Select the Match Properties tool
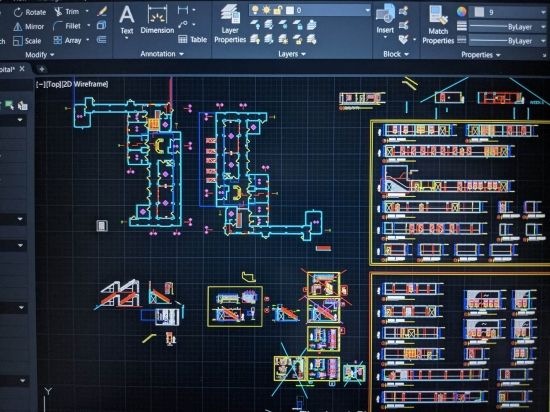This screenshot has height=412, width=550. (438, 25)
